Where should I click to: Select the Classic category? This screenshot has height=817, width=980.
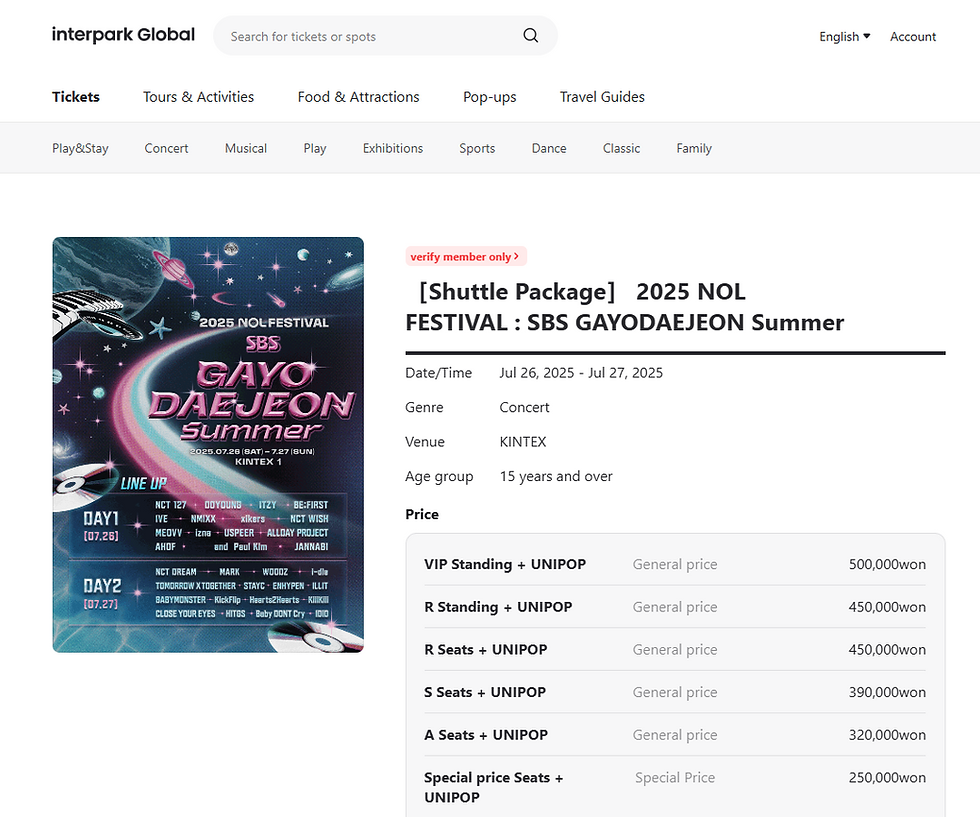click(621, 149)
